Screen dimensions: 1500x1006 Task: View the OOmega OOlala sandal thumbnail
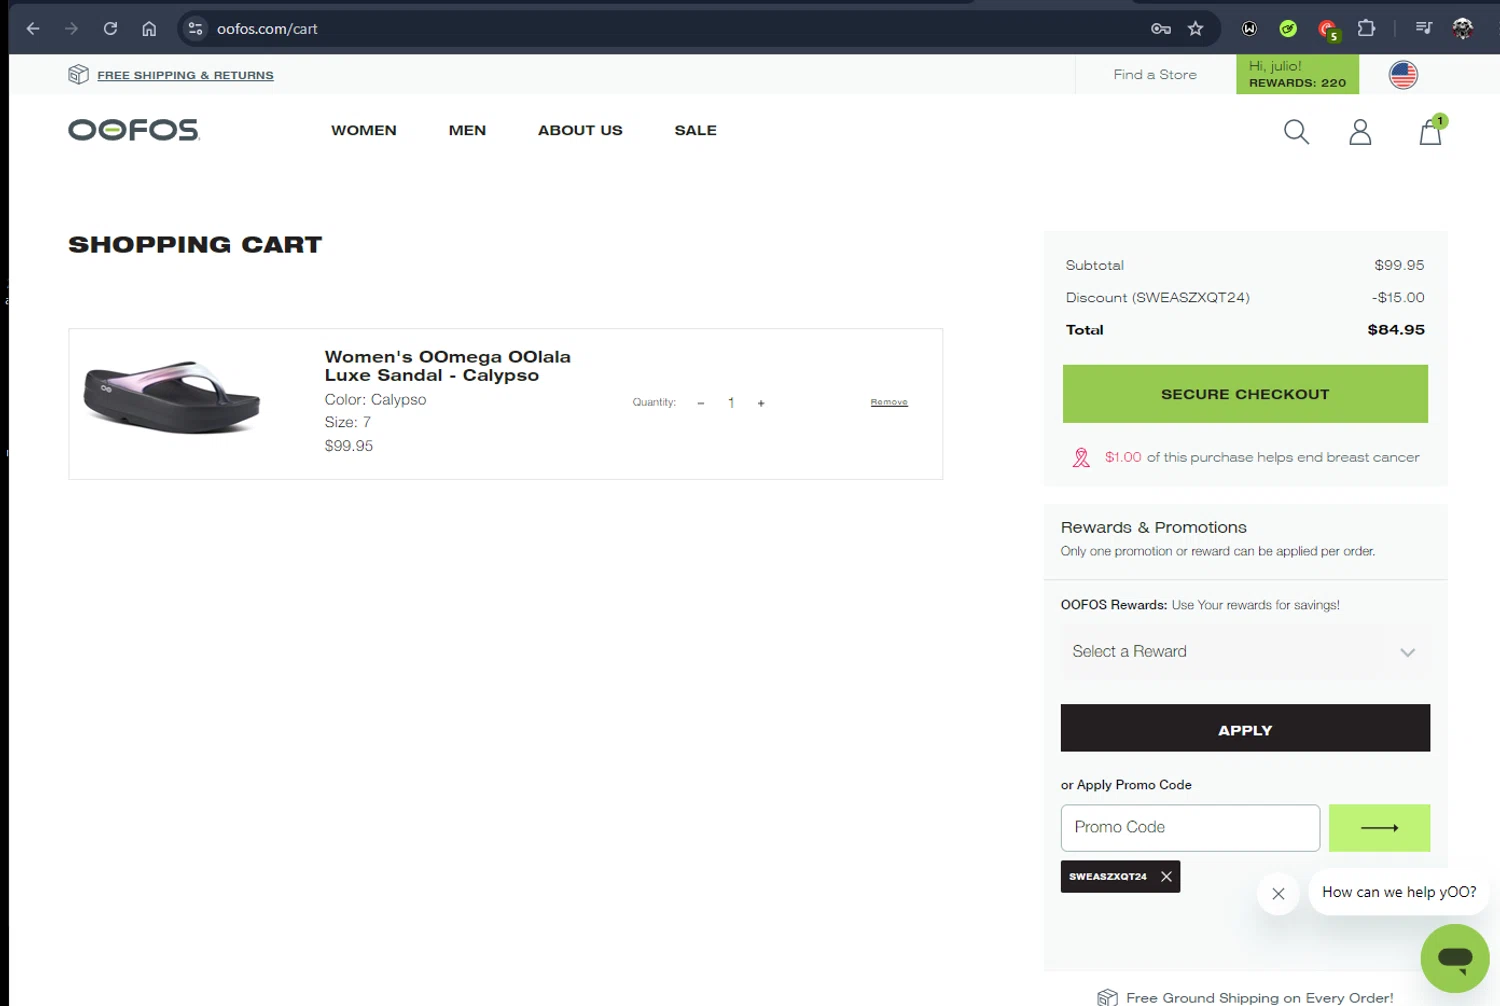(172, 397)
